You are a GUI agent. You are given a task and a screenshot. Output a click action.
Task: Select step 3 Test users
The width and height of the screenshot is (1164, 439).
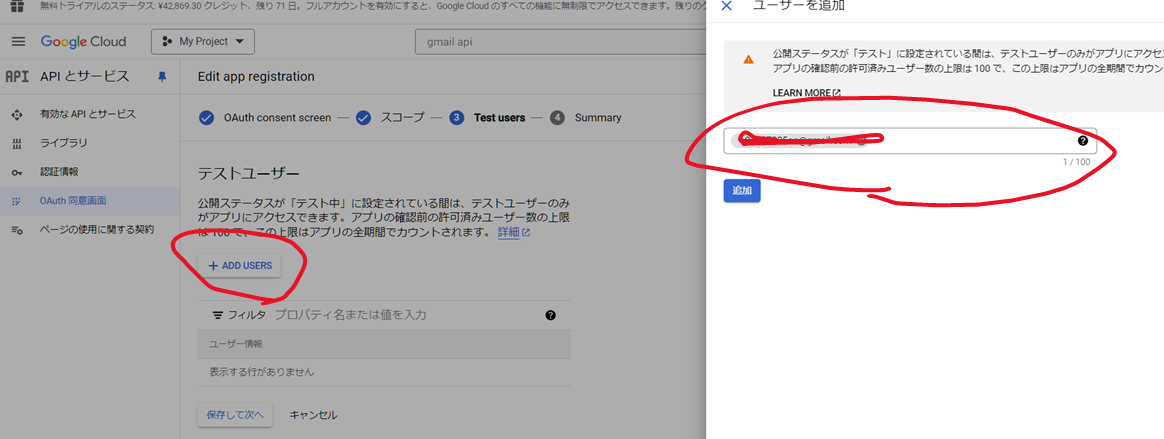[x=500, y=117]
